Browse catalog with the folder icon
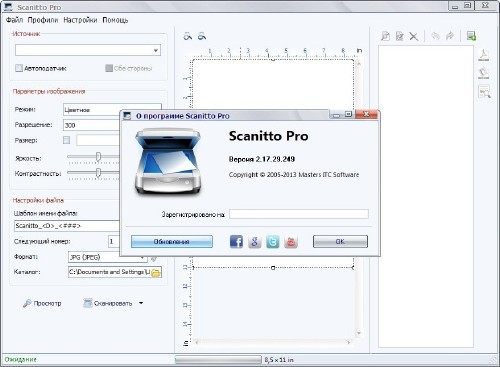 point(156,272)
